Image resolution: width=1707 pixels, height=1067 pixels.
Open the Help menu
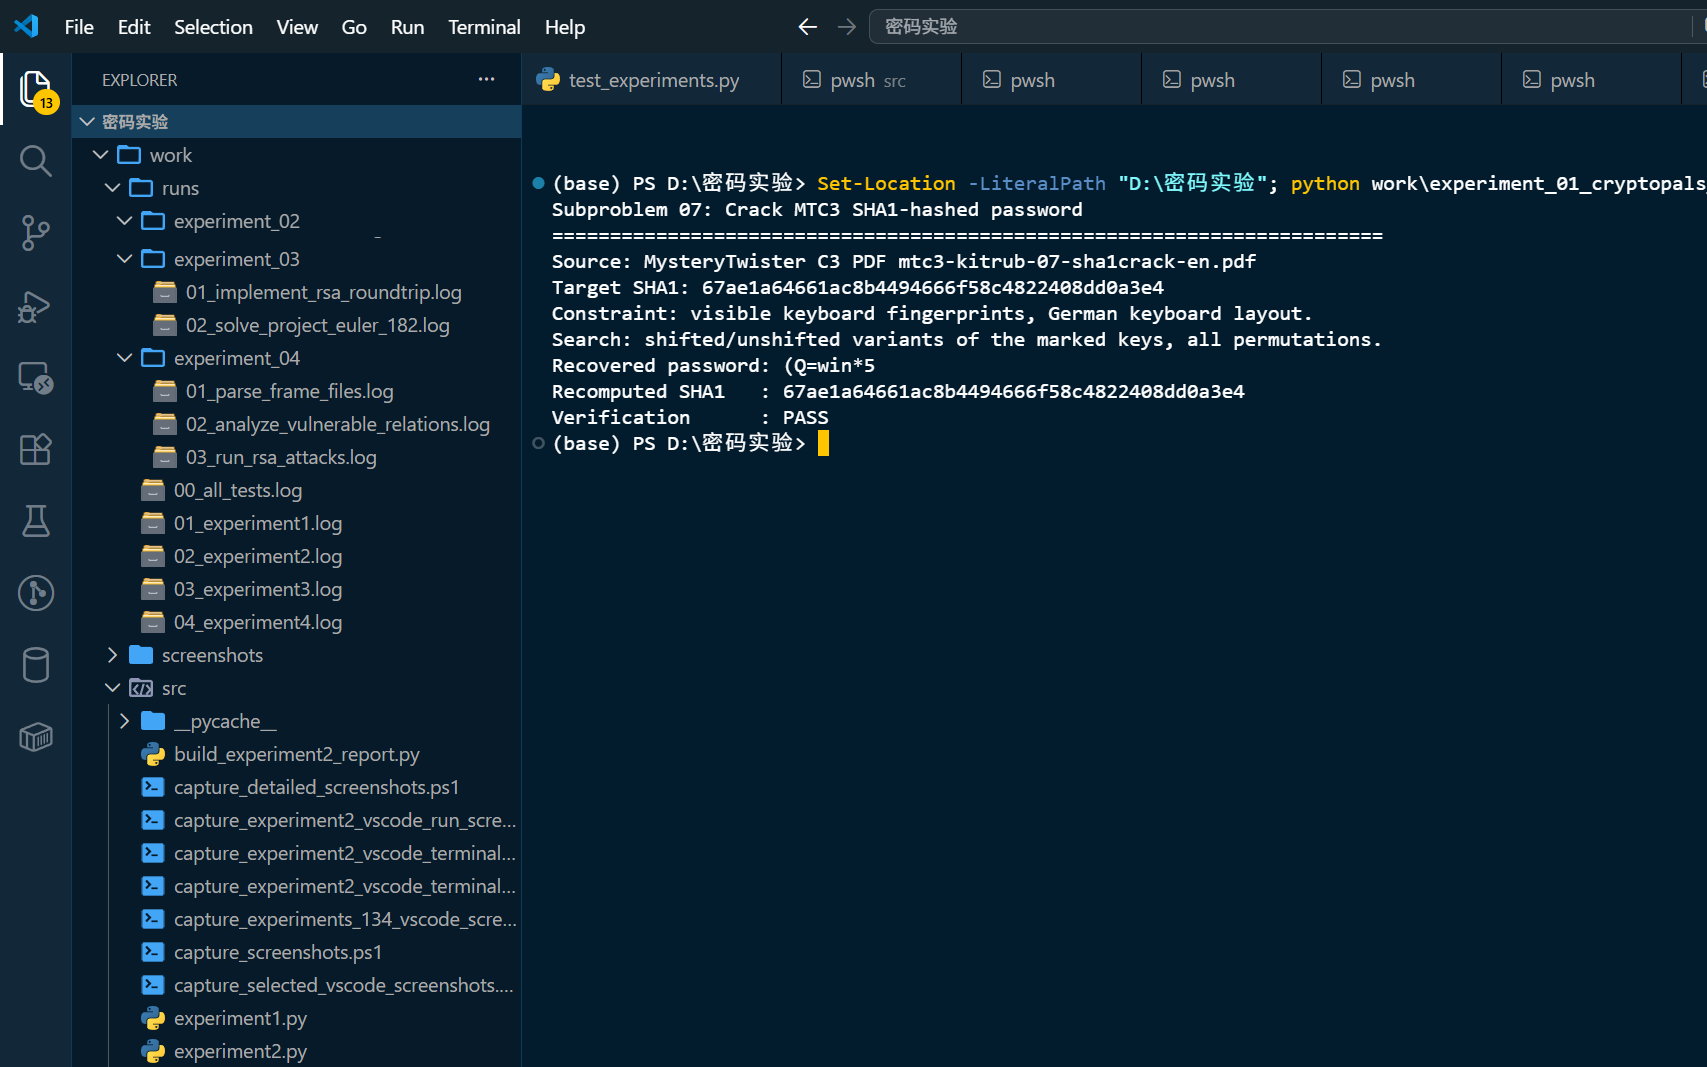[565, 27]
